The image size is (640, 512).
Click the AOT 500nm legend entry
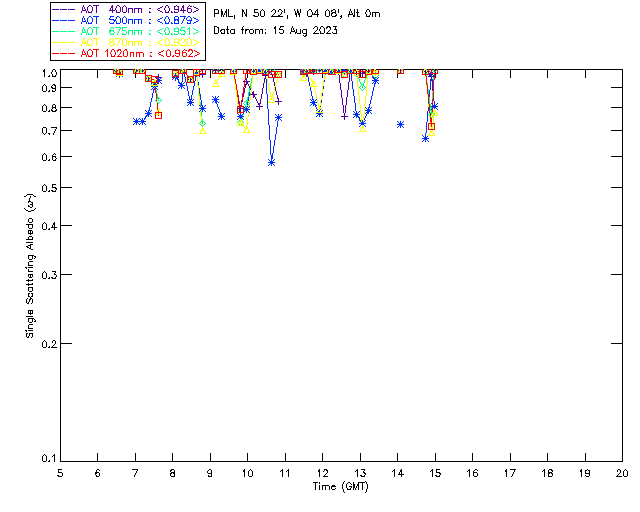click(x=127, y=20)
